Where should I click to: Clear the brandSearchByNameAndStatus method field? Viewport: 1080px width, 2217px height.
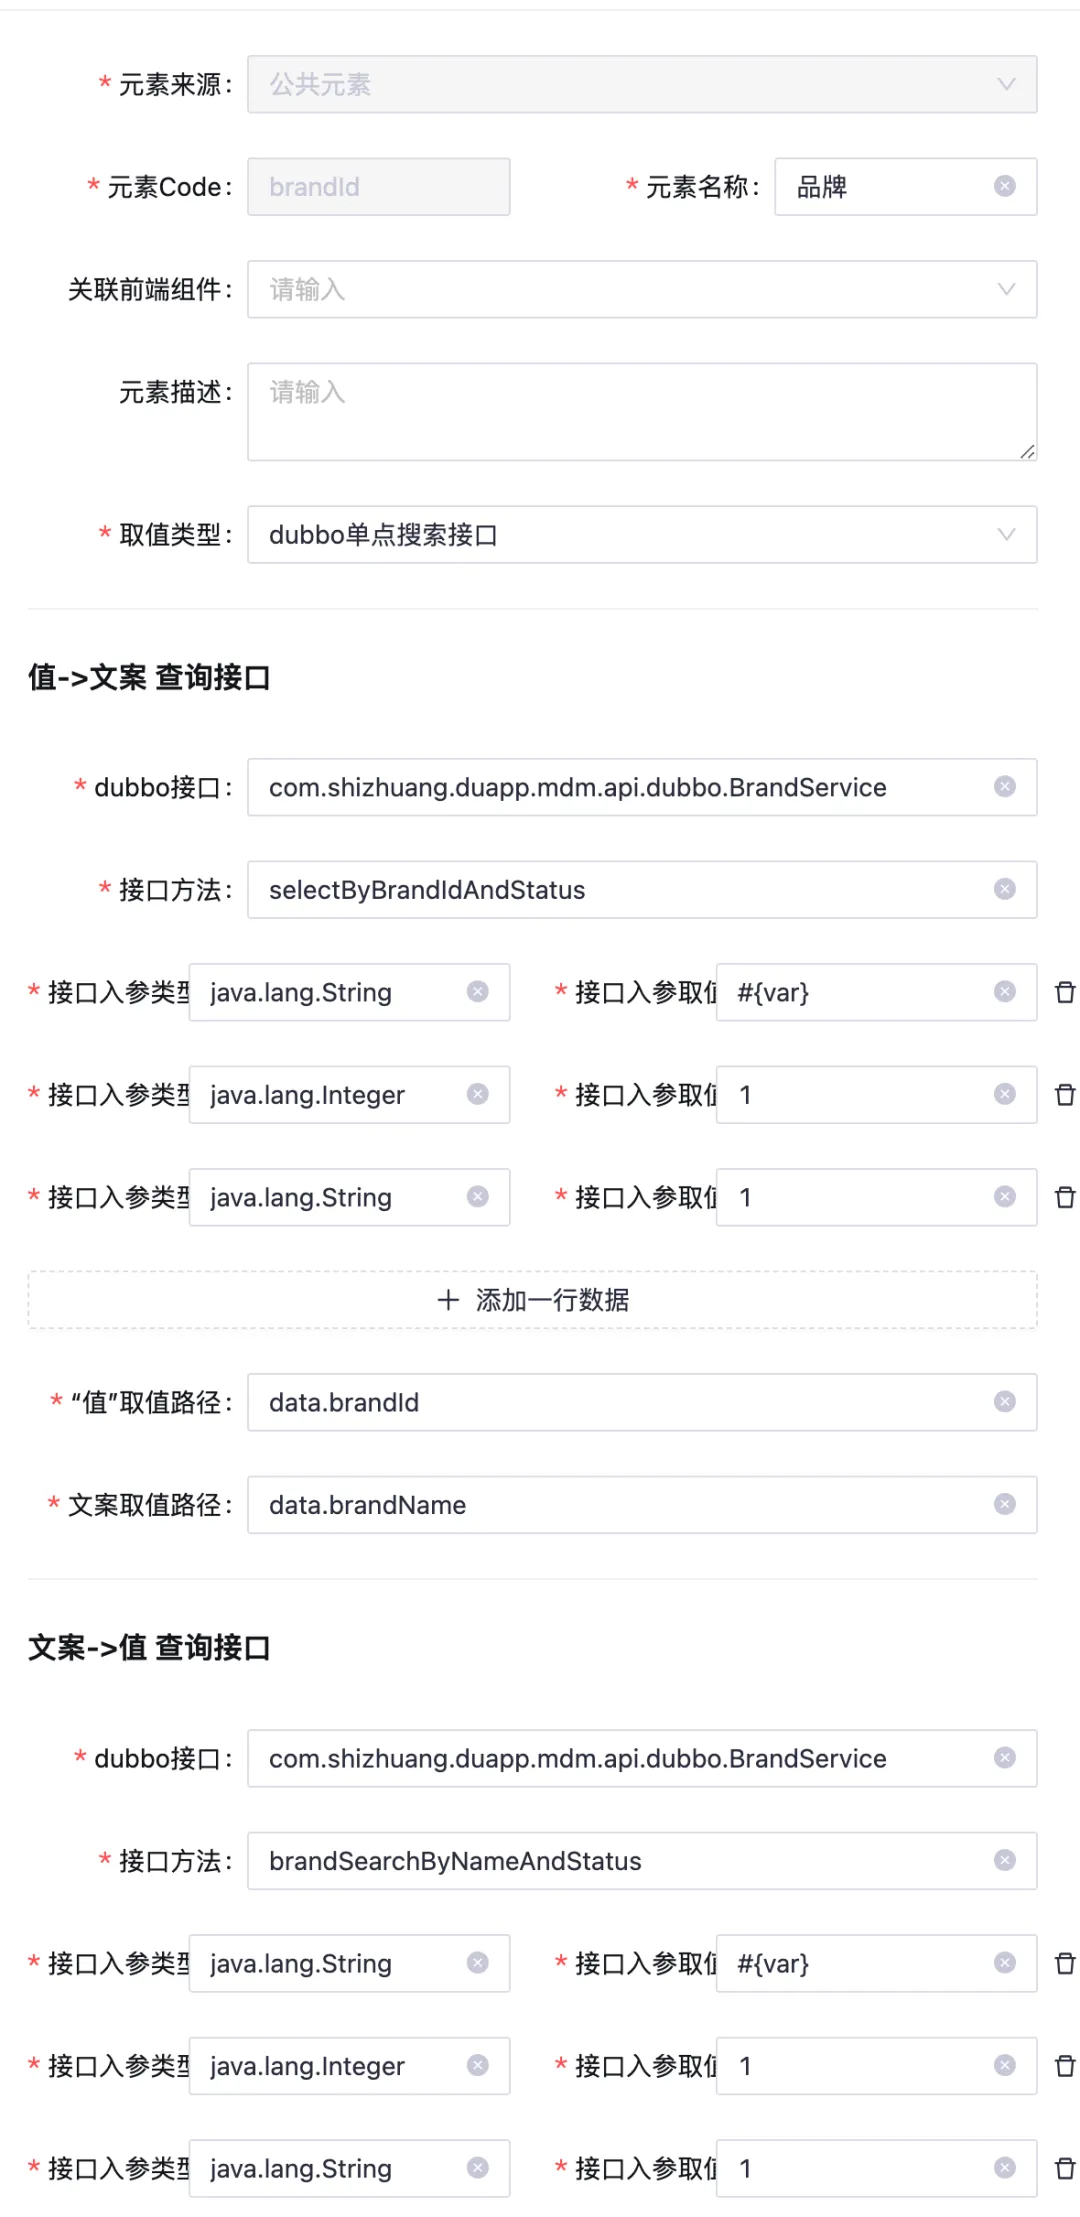coord(1005,1860)
